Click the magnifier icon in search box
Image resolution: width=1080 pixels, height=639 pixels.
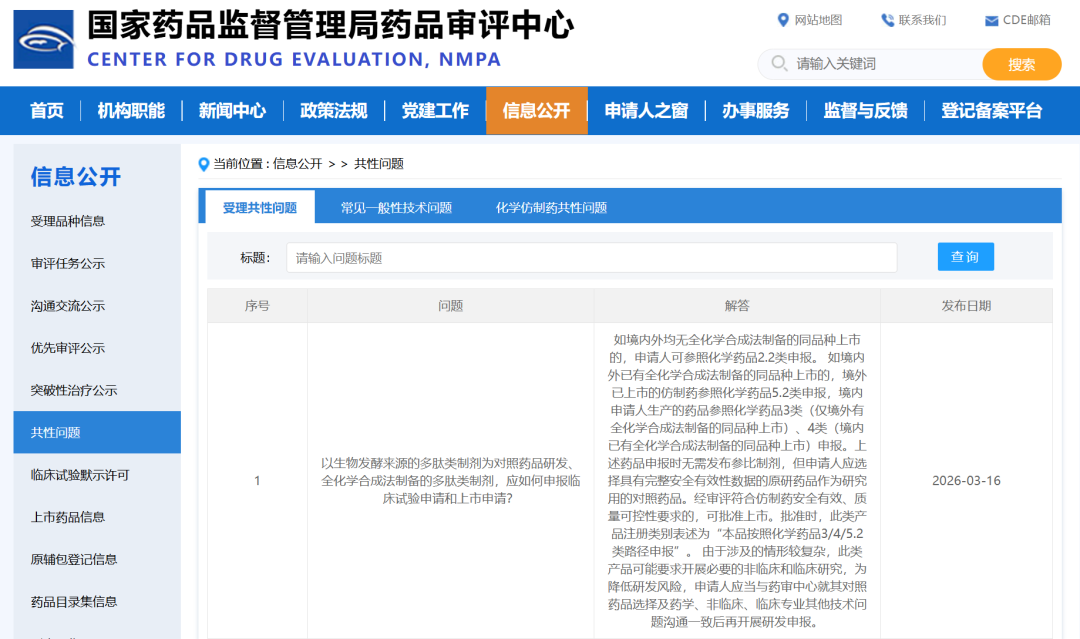point(779,64)
